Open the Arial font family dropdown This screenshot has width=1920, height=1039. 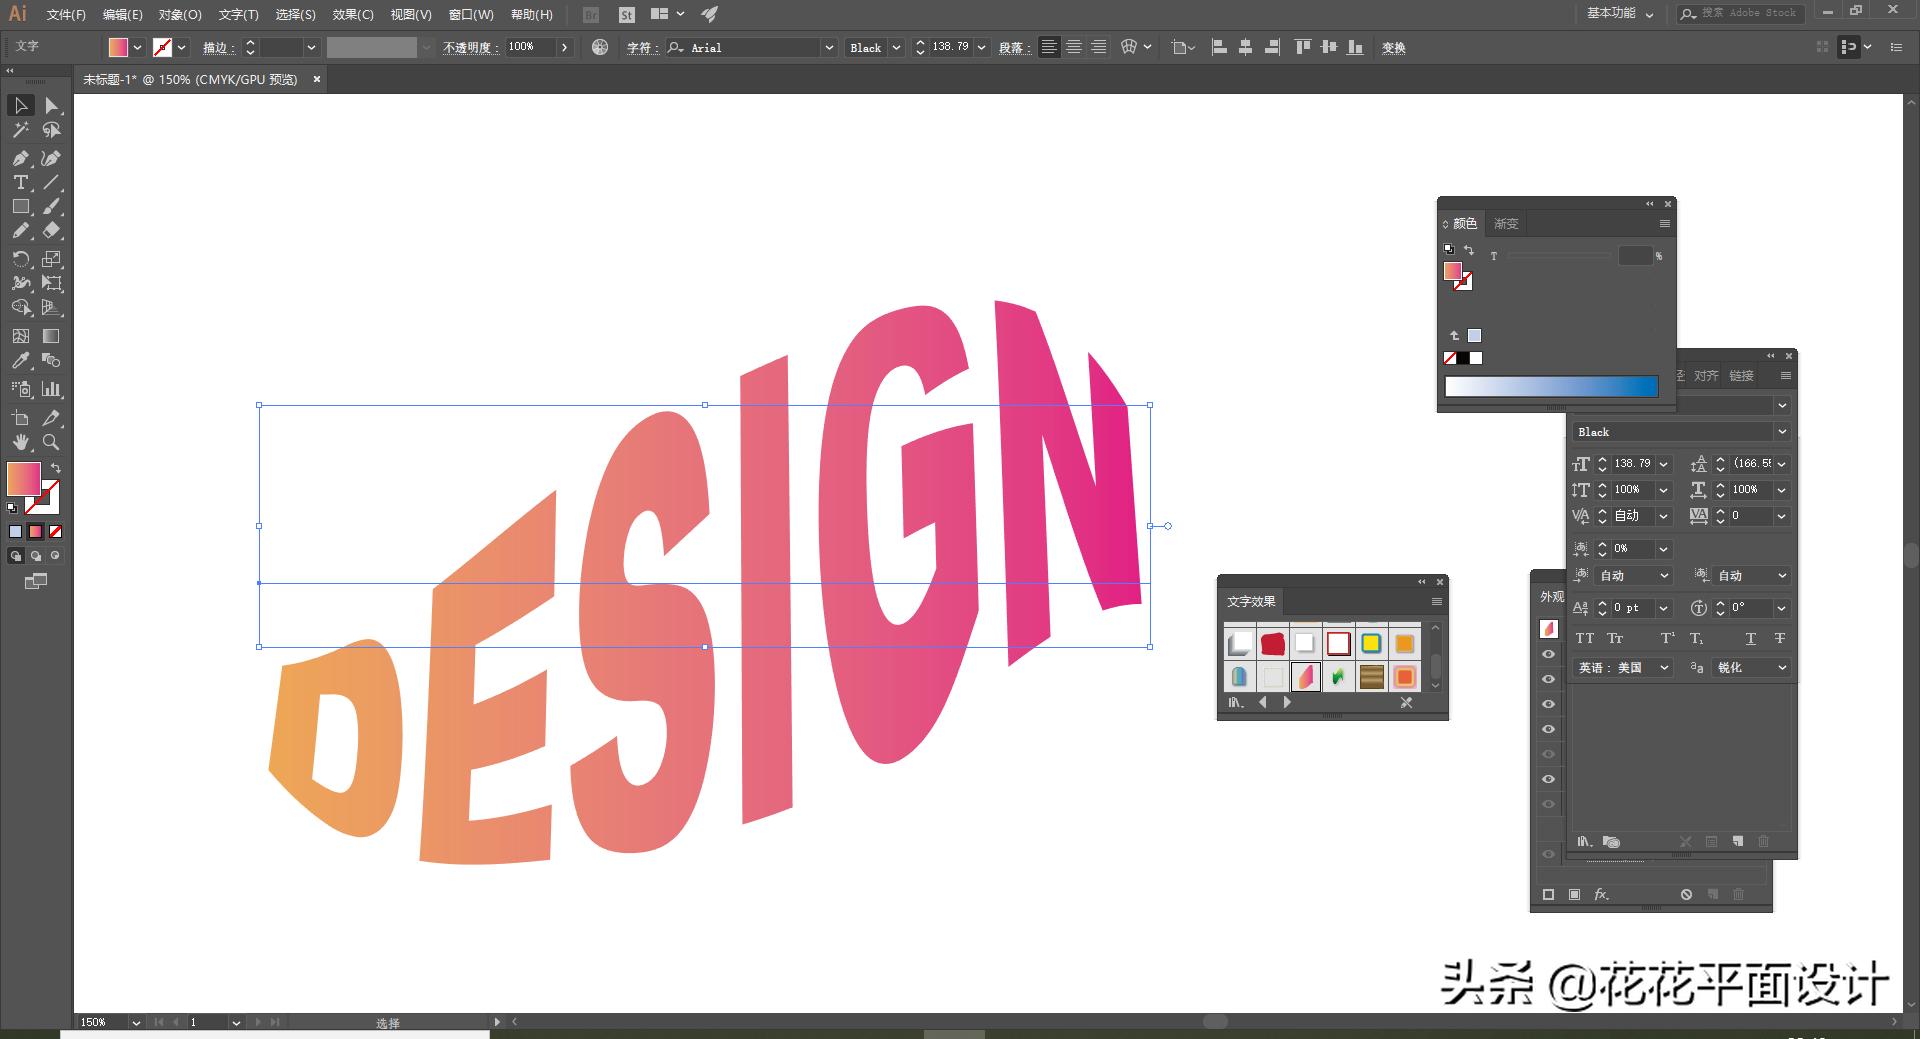(x=828, y=47)
